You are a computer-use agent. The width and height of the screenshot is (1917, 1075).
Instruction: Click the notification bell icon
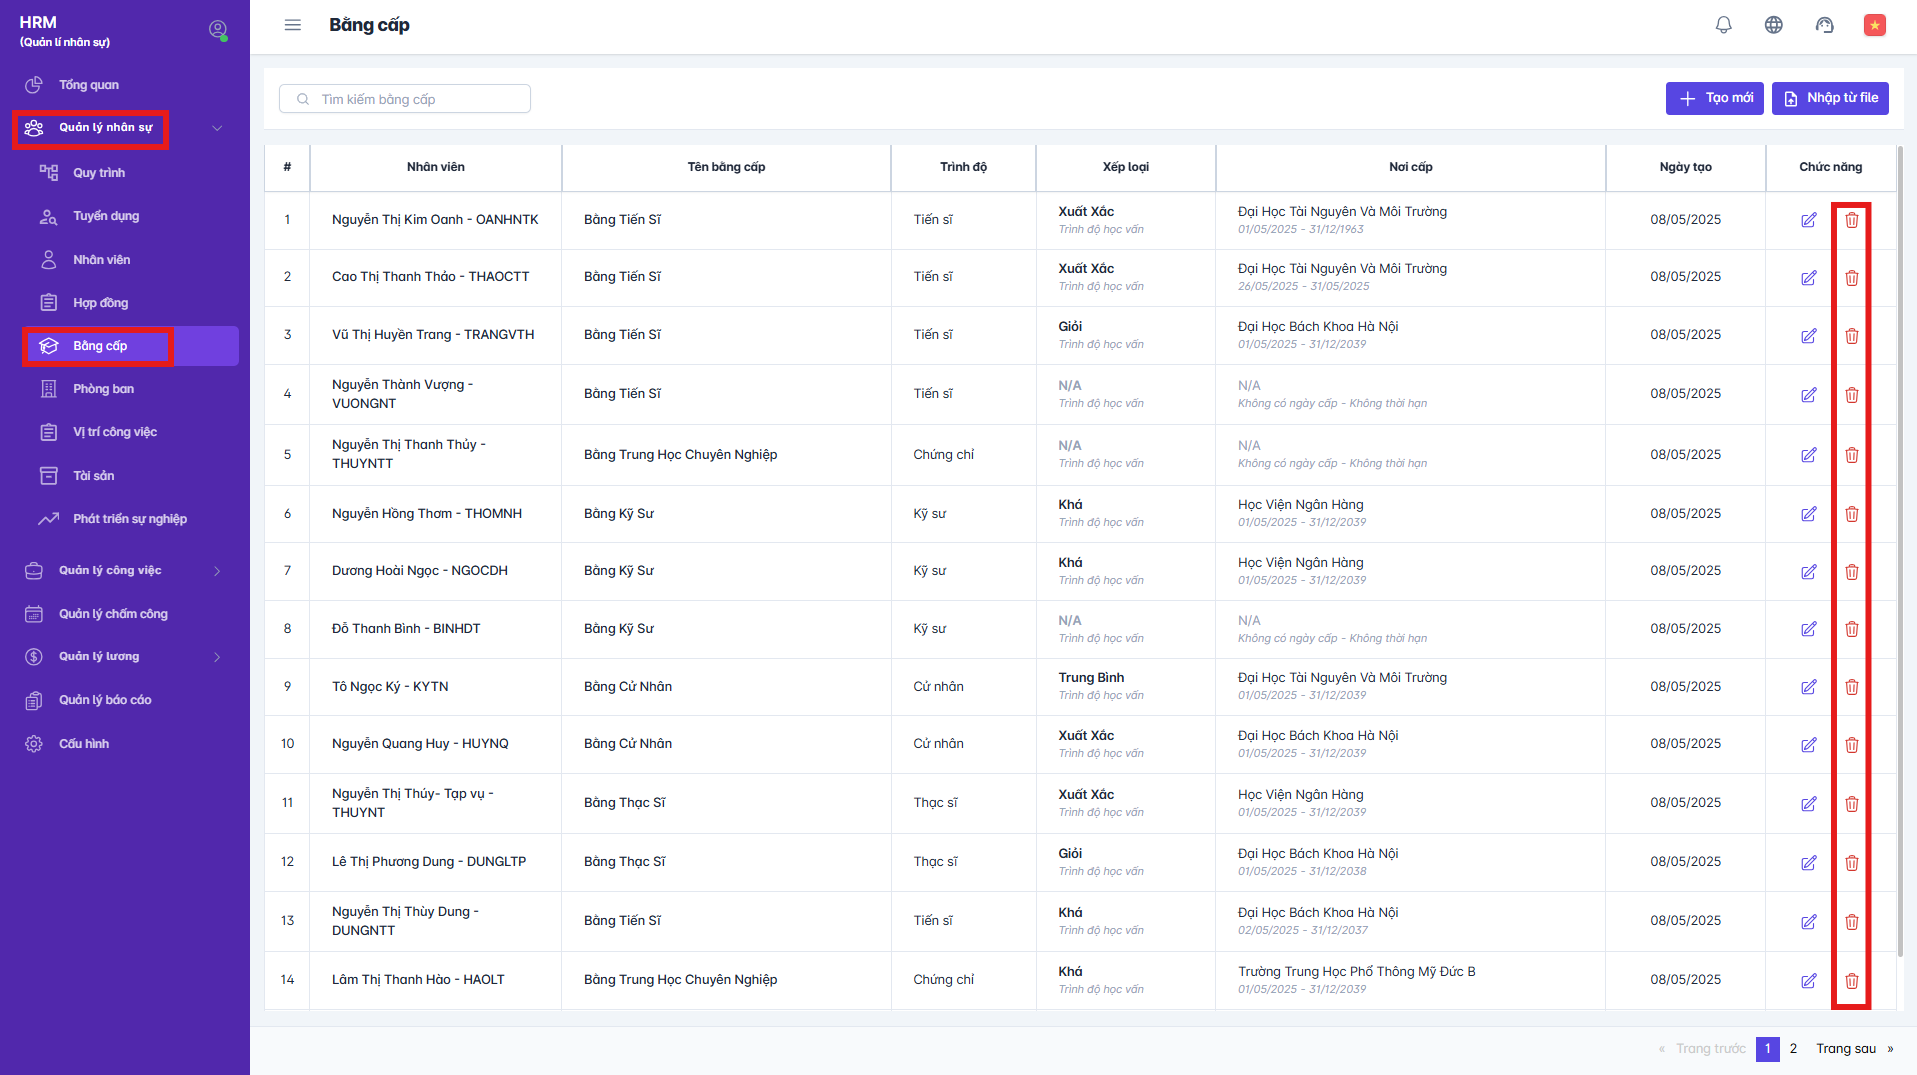(x=1723, y=25)
